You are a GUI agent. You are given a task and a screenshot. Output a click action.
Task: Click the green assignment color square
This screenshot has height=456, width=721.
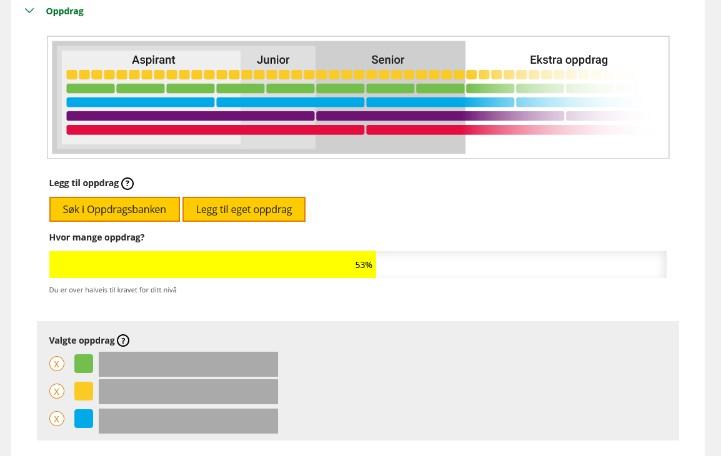tap(84, 364)
